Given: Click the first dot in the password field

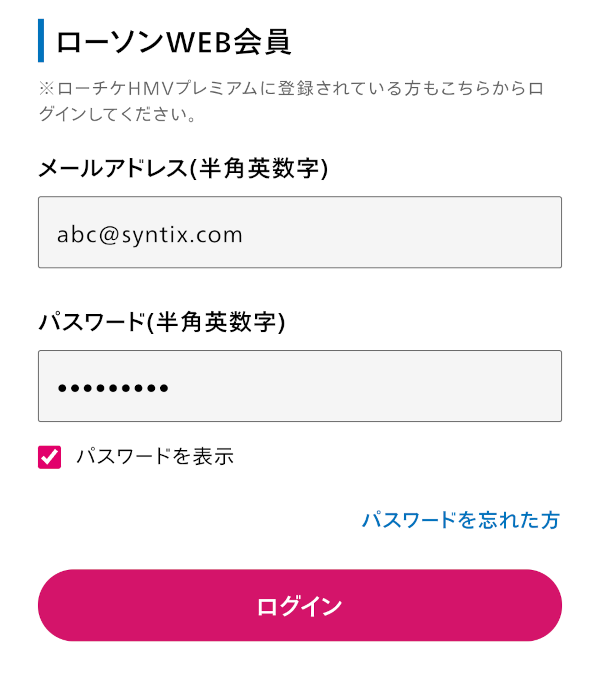Looking at the screenshot, I should coord(62,388).
